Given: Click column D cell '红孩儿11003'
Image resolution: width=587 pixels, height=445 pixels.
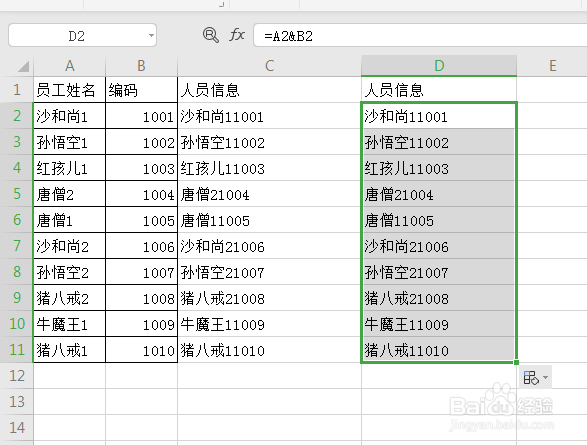Looking at the screenshot, I should [x=439, y=168].
